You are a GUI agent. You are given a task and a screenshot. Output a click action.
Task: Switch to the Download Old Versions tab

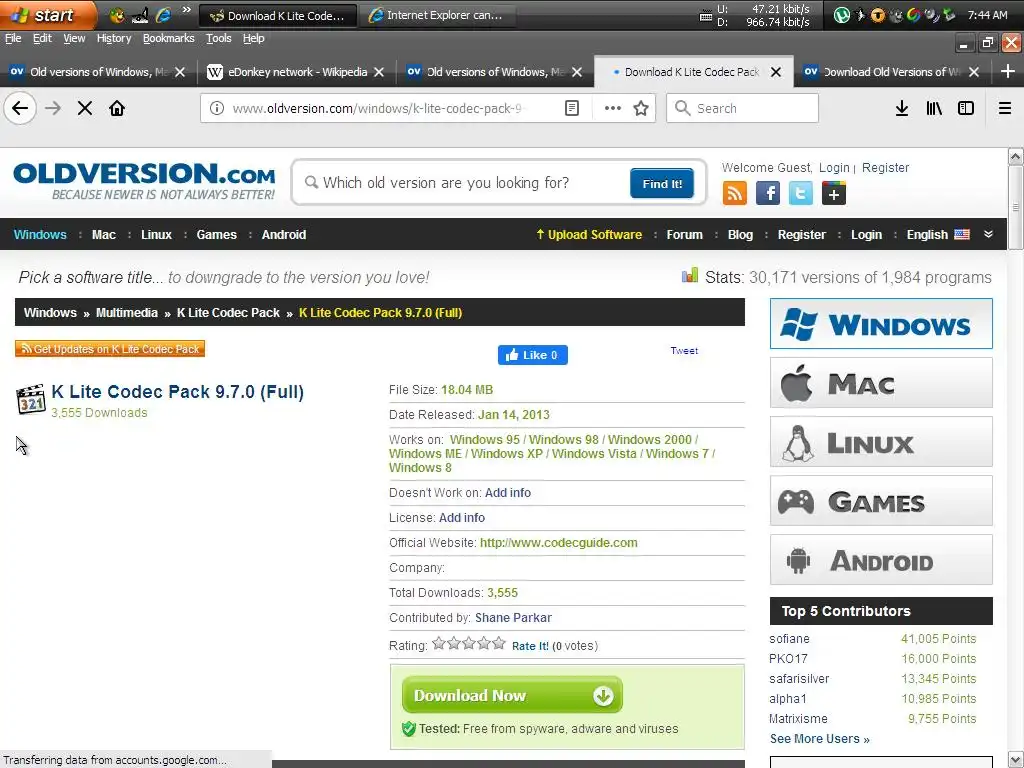tap(891, 72)
